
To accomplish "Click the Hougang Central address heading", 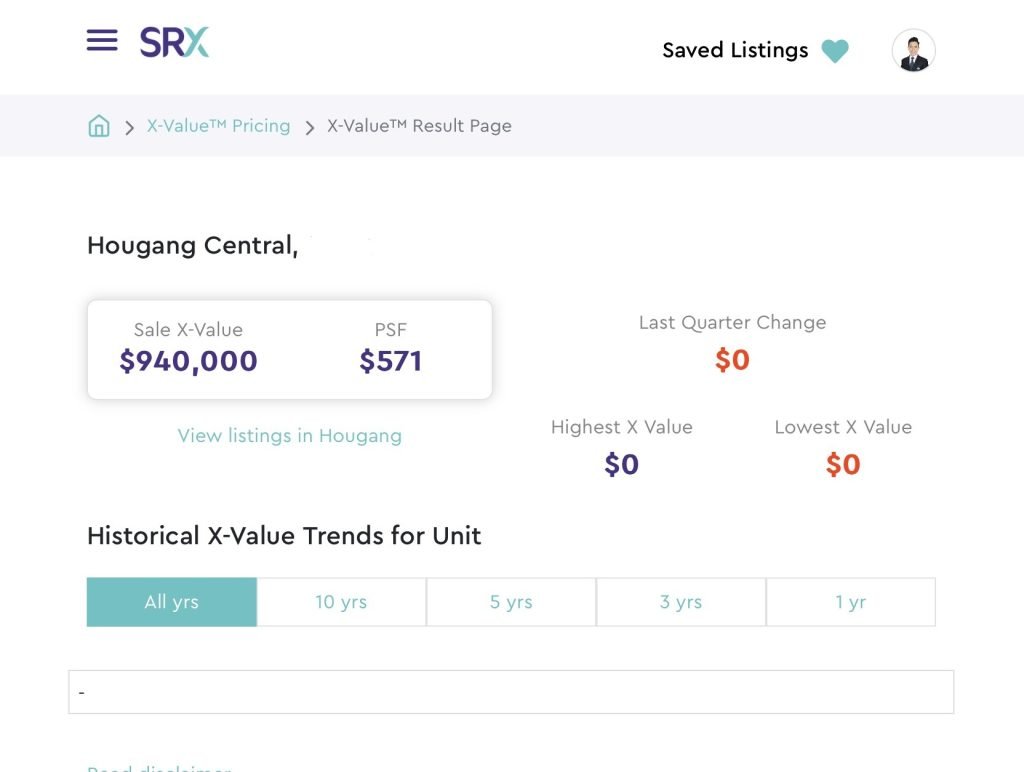I will pyautogui.click(x=192, y=245).
